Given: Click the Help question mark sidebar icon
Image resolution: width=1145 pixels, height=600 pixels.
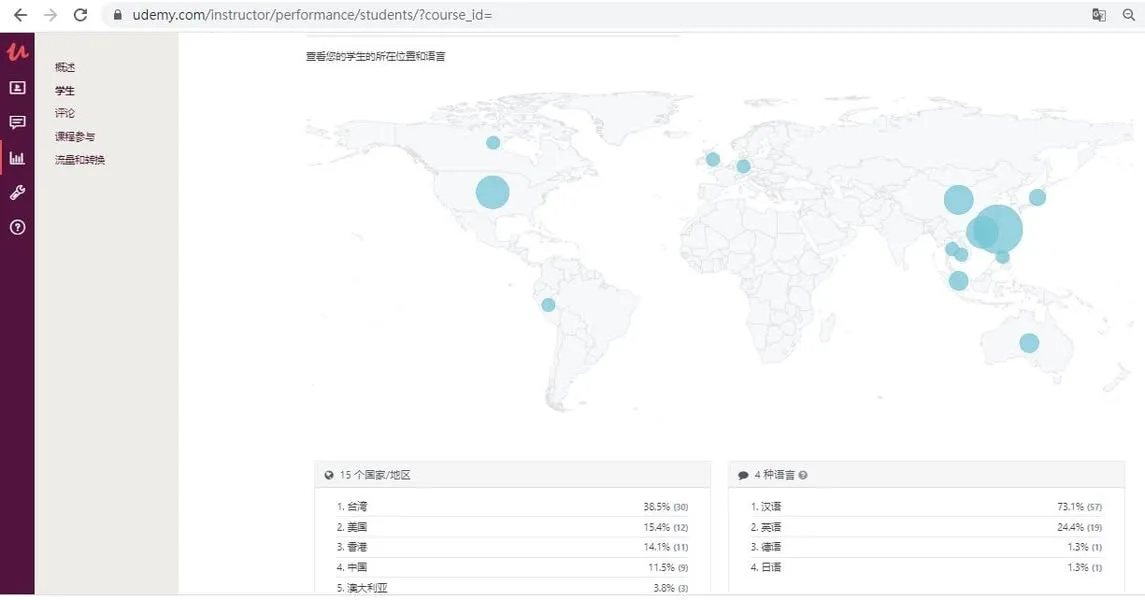Looking at the screenshot, I should tap(17, 228).
